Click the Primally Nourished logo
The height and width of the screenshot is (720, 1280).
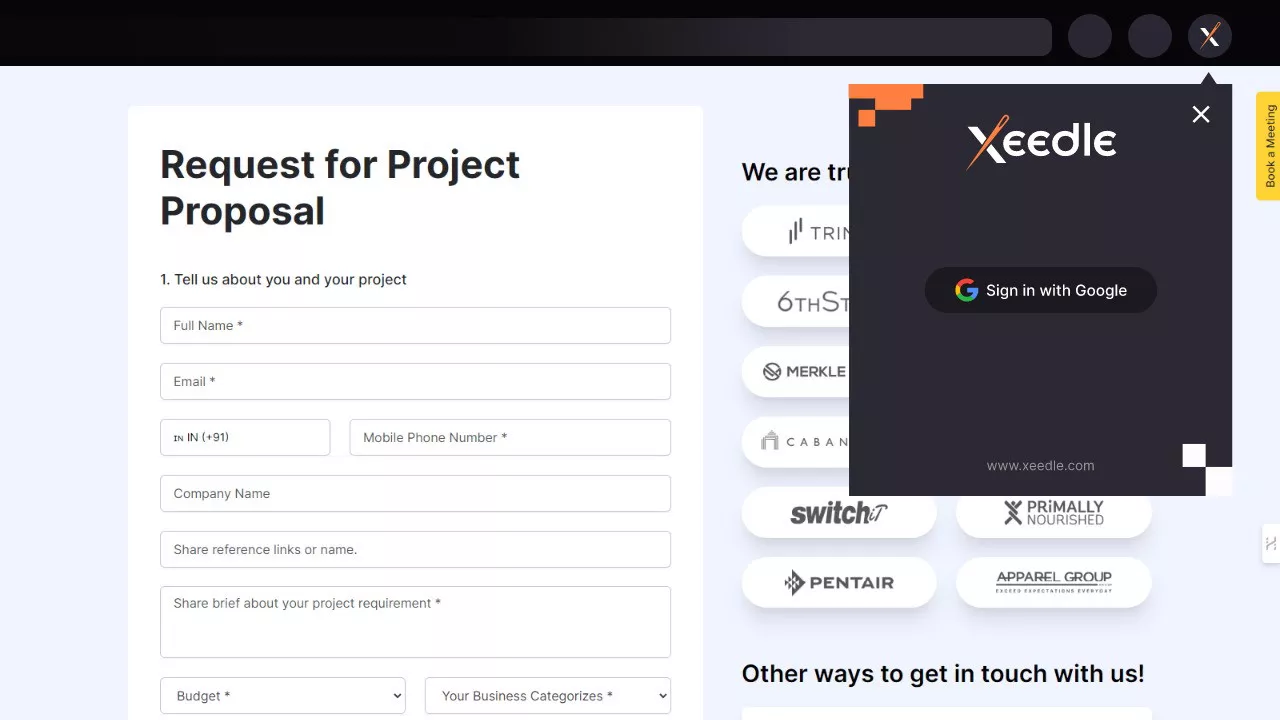coord(1053,513)
